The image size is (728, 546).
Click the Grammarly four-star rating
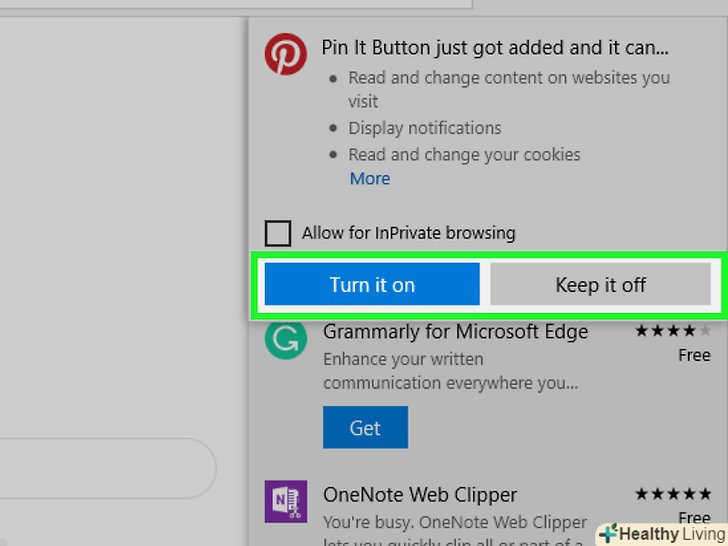(x=673, y=331)
